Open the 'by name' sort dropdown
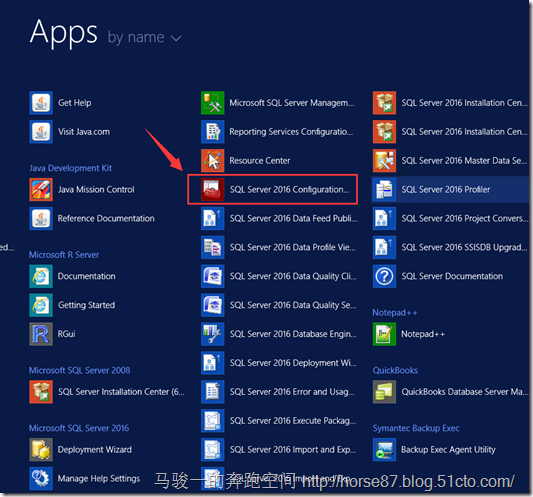533x497 pixels. click(144, 37)
